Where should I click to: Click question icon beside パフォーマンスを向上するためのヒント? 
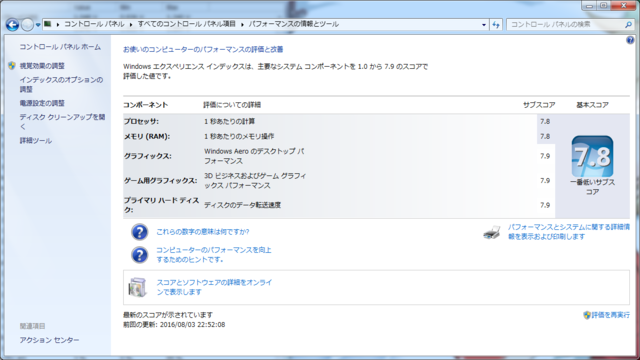point(139,255)
